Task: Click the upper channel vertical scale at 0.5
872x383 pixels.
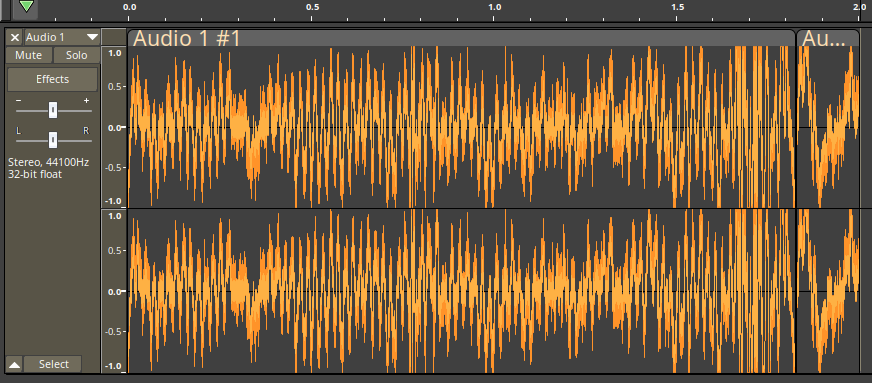Action: (115, 87)
